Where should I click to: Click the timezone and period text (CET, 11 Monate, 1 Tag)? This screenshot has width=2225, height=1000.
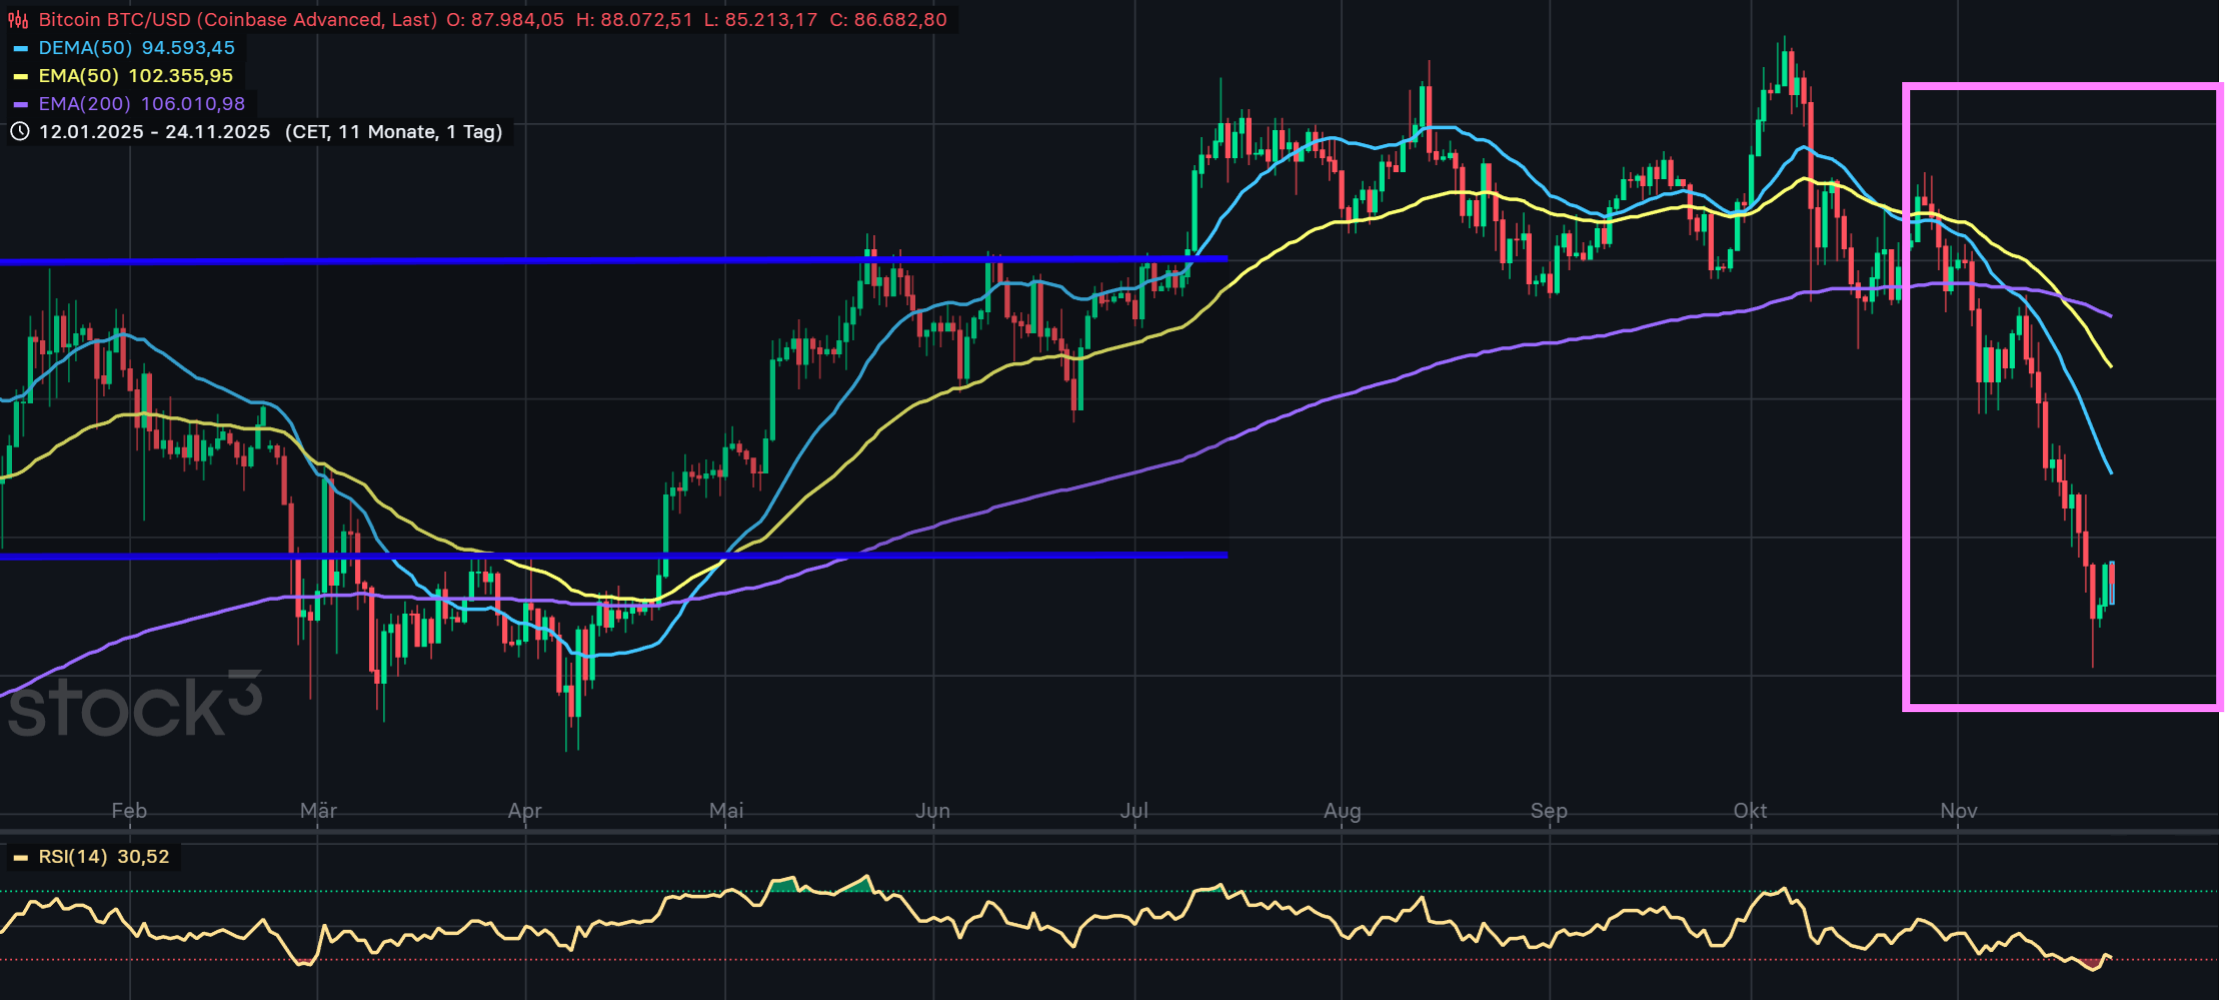coord(393,132)
